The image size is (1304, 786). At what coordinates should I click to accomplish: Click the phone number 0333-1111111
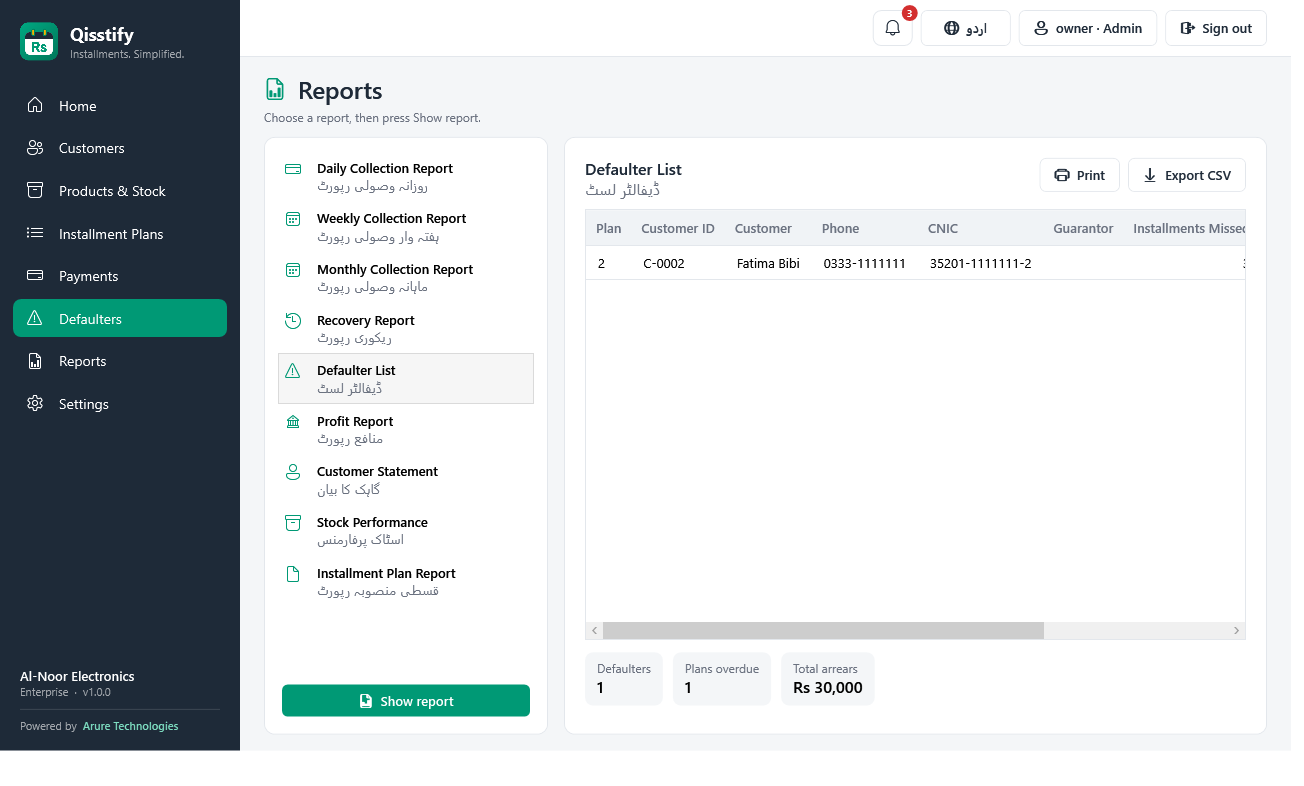pyautogui.click(x=865, y=263)
